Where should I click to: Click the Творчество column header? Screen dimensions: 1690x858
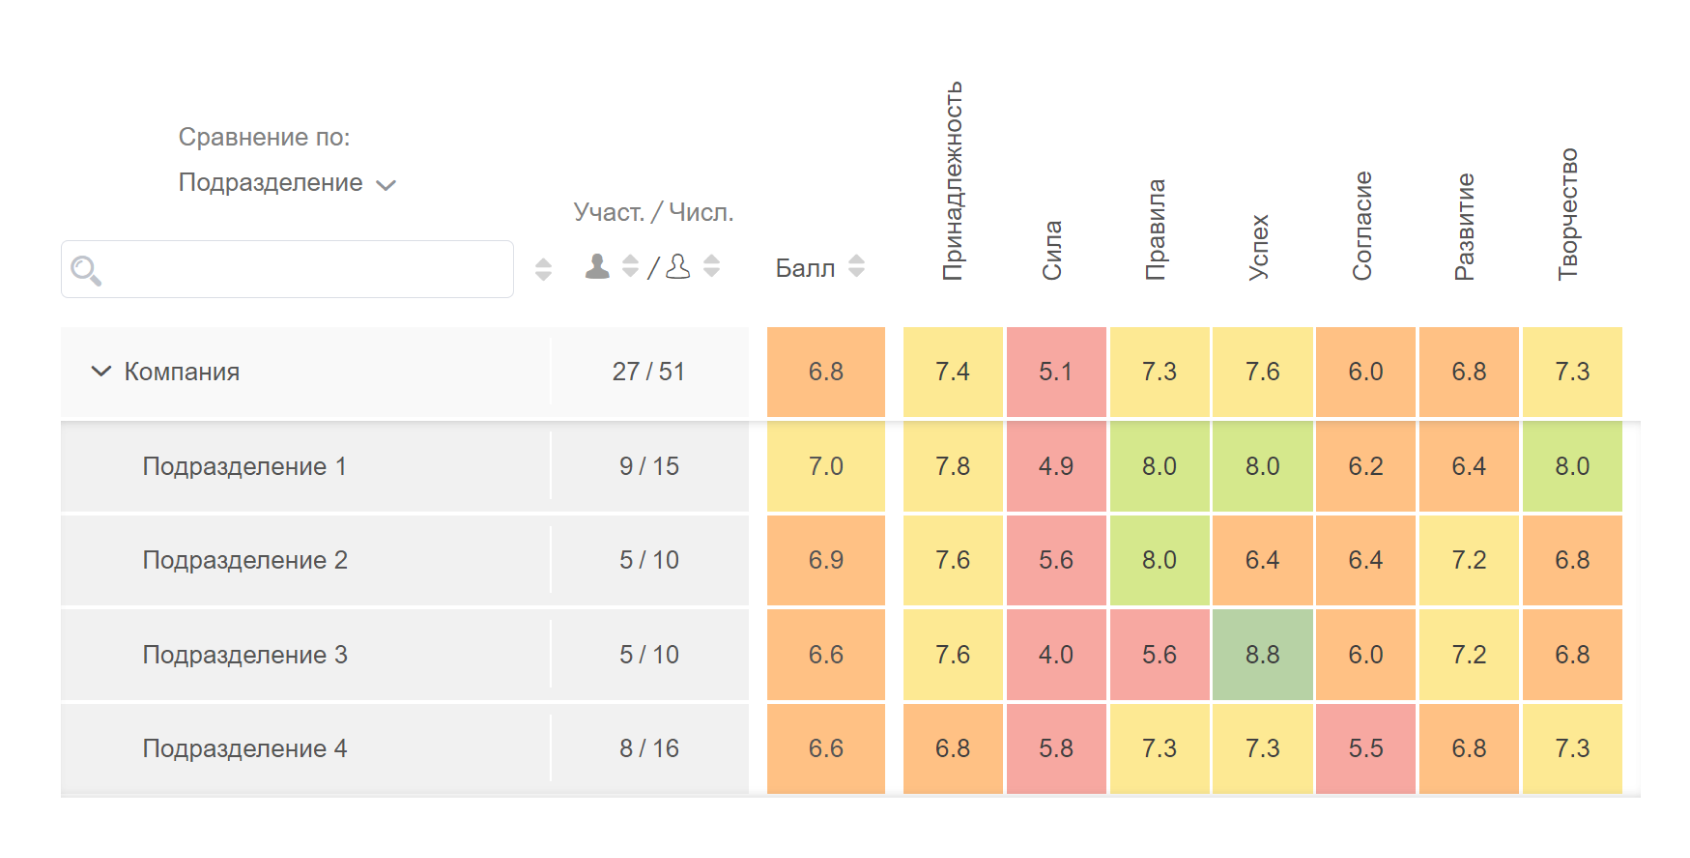click(x=1568, y=213)
